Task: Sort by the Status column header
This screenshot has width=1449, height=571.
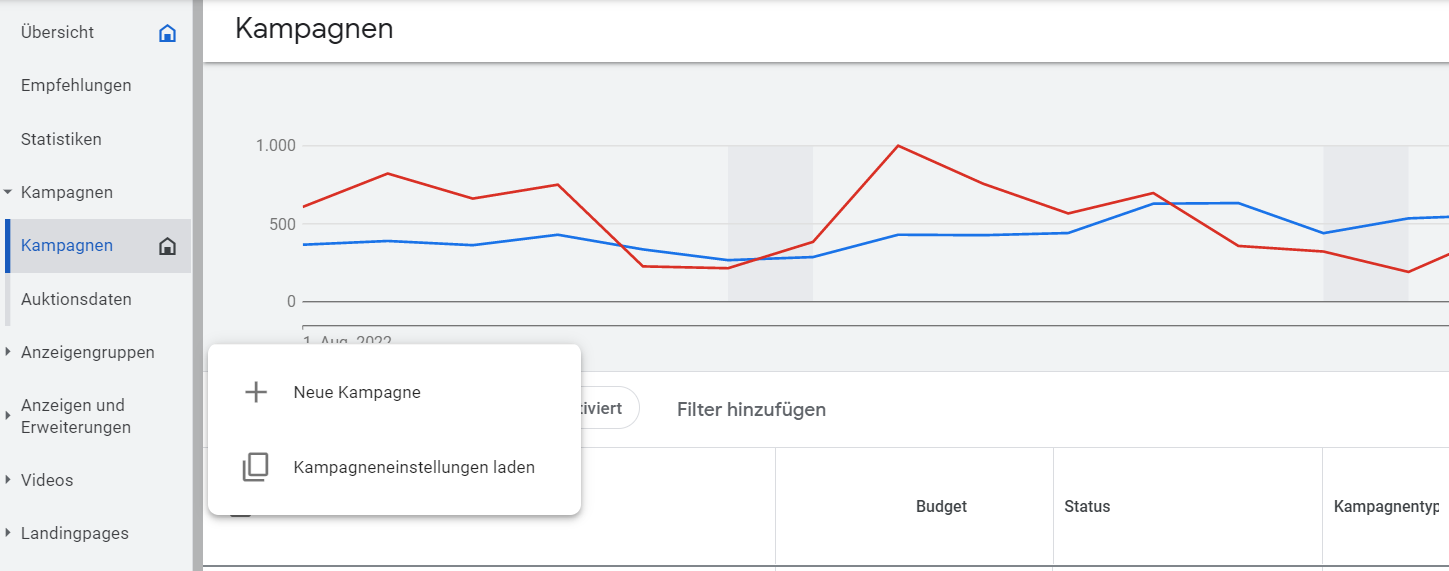Action: click(x=1087, y=507)
